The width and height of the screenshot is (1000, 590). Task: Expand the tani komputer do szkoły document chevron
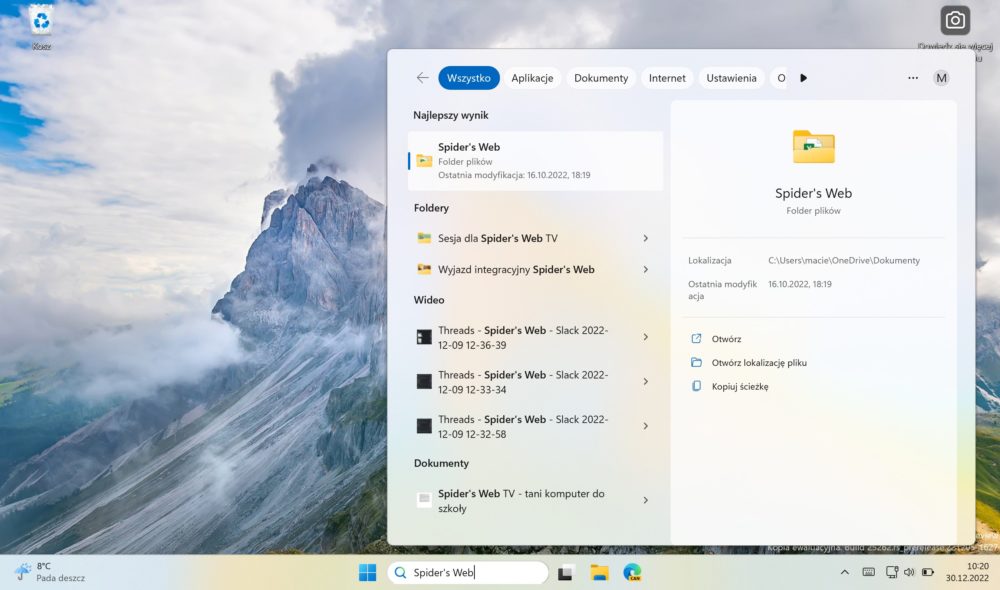click(x=645, y=500)
